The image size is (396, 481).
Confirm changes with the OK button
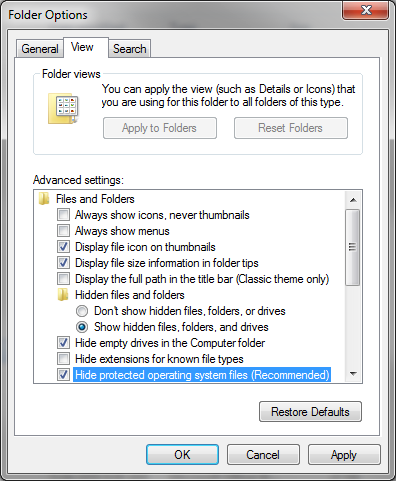182,455
